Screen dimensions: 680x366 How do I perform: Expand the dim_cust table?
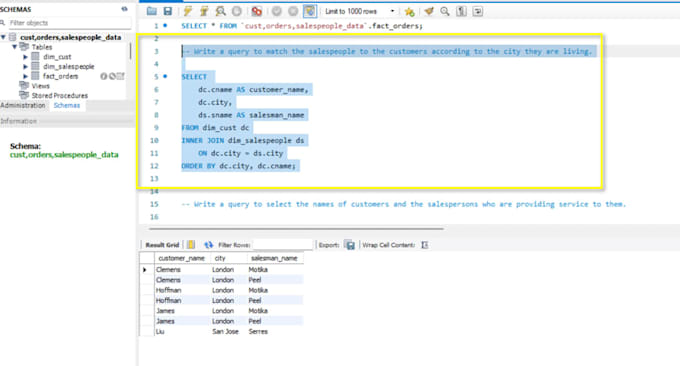pos(25,57)
